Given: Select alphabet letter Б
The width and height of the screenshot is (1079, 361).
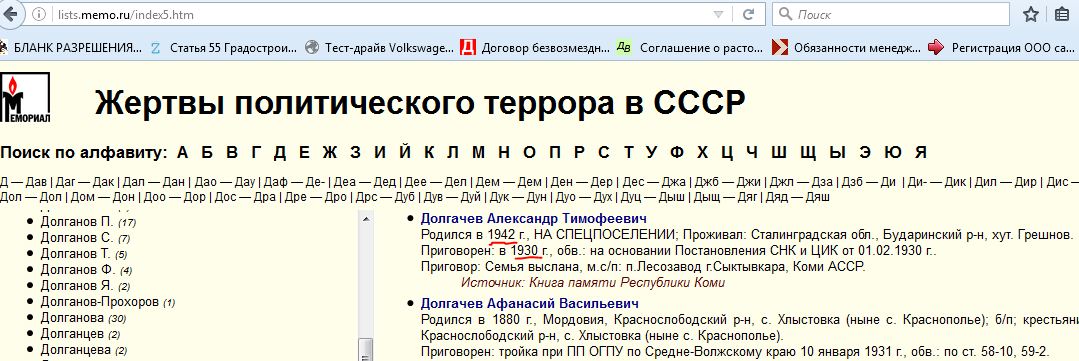Looking at the screenshot, I should point(206,153).
